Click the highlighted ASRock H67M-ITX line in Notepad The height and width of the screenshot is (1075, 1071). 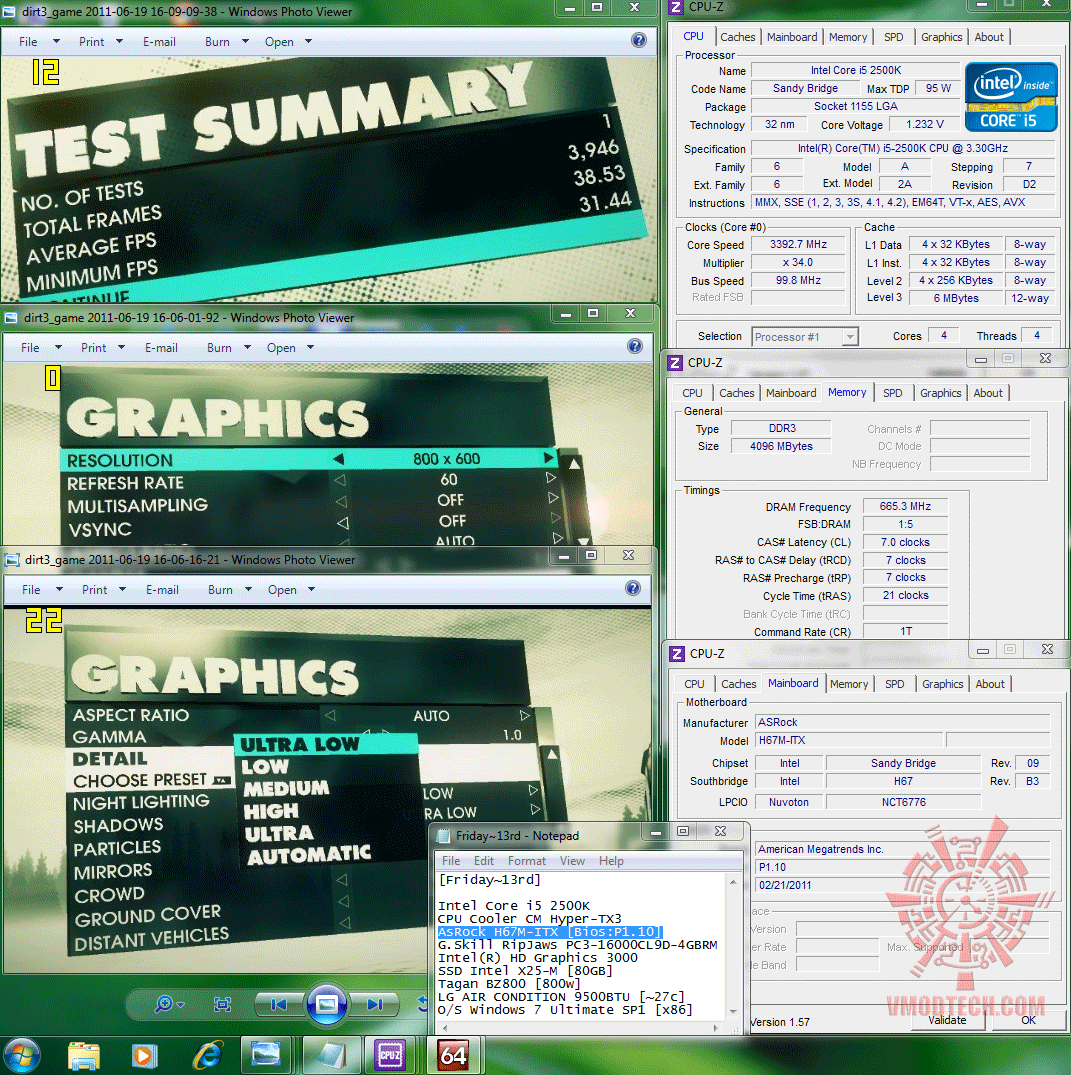[550, 932]
